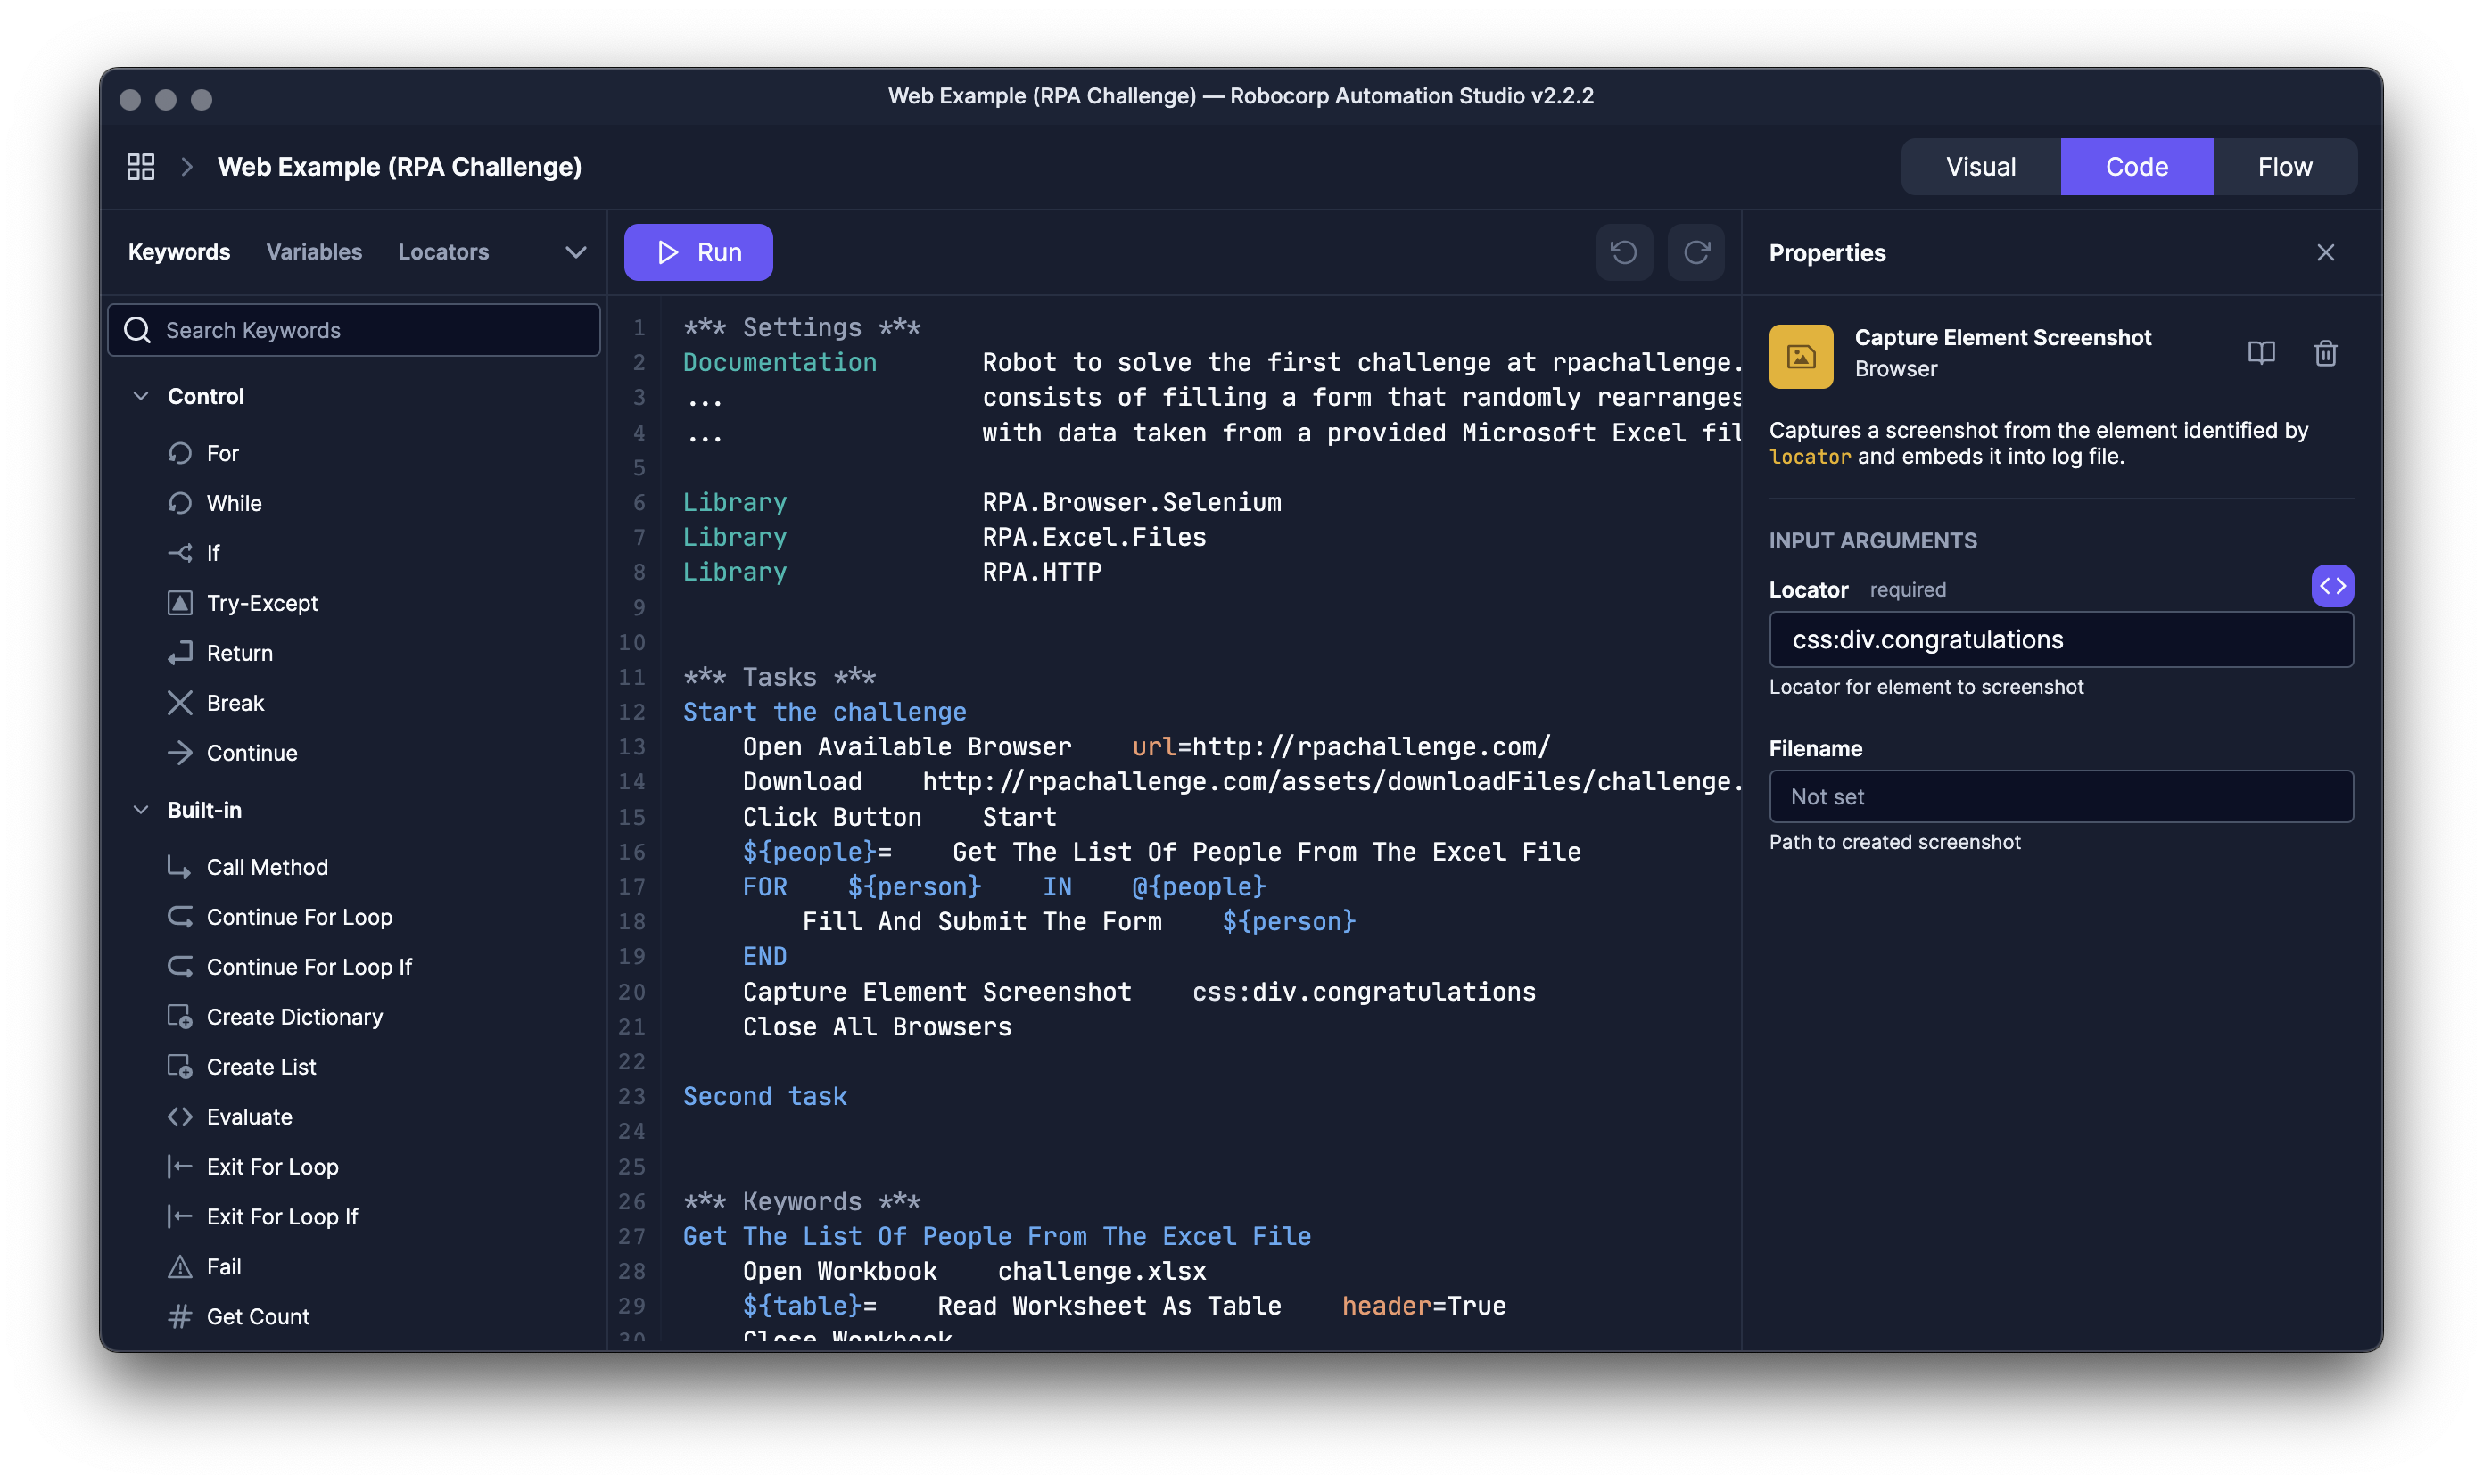Select the Return keyword icon
The width and height of the screenshot is (2483, 1484).
click(x=180, y=653)
